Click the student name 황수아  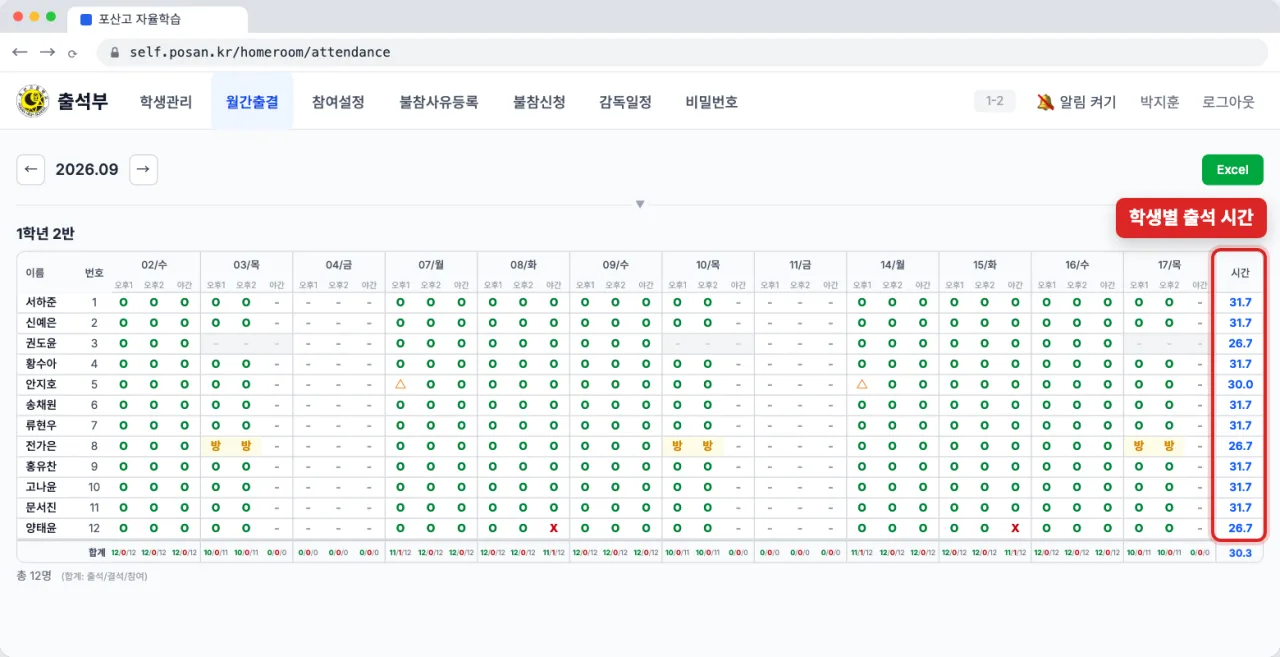pos(41,363)
